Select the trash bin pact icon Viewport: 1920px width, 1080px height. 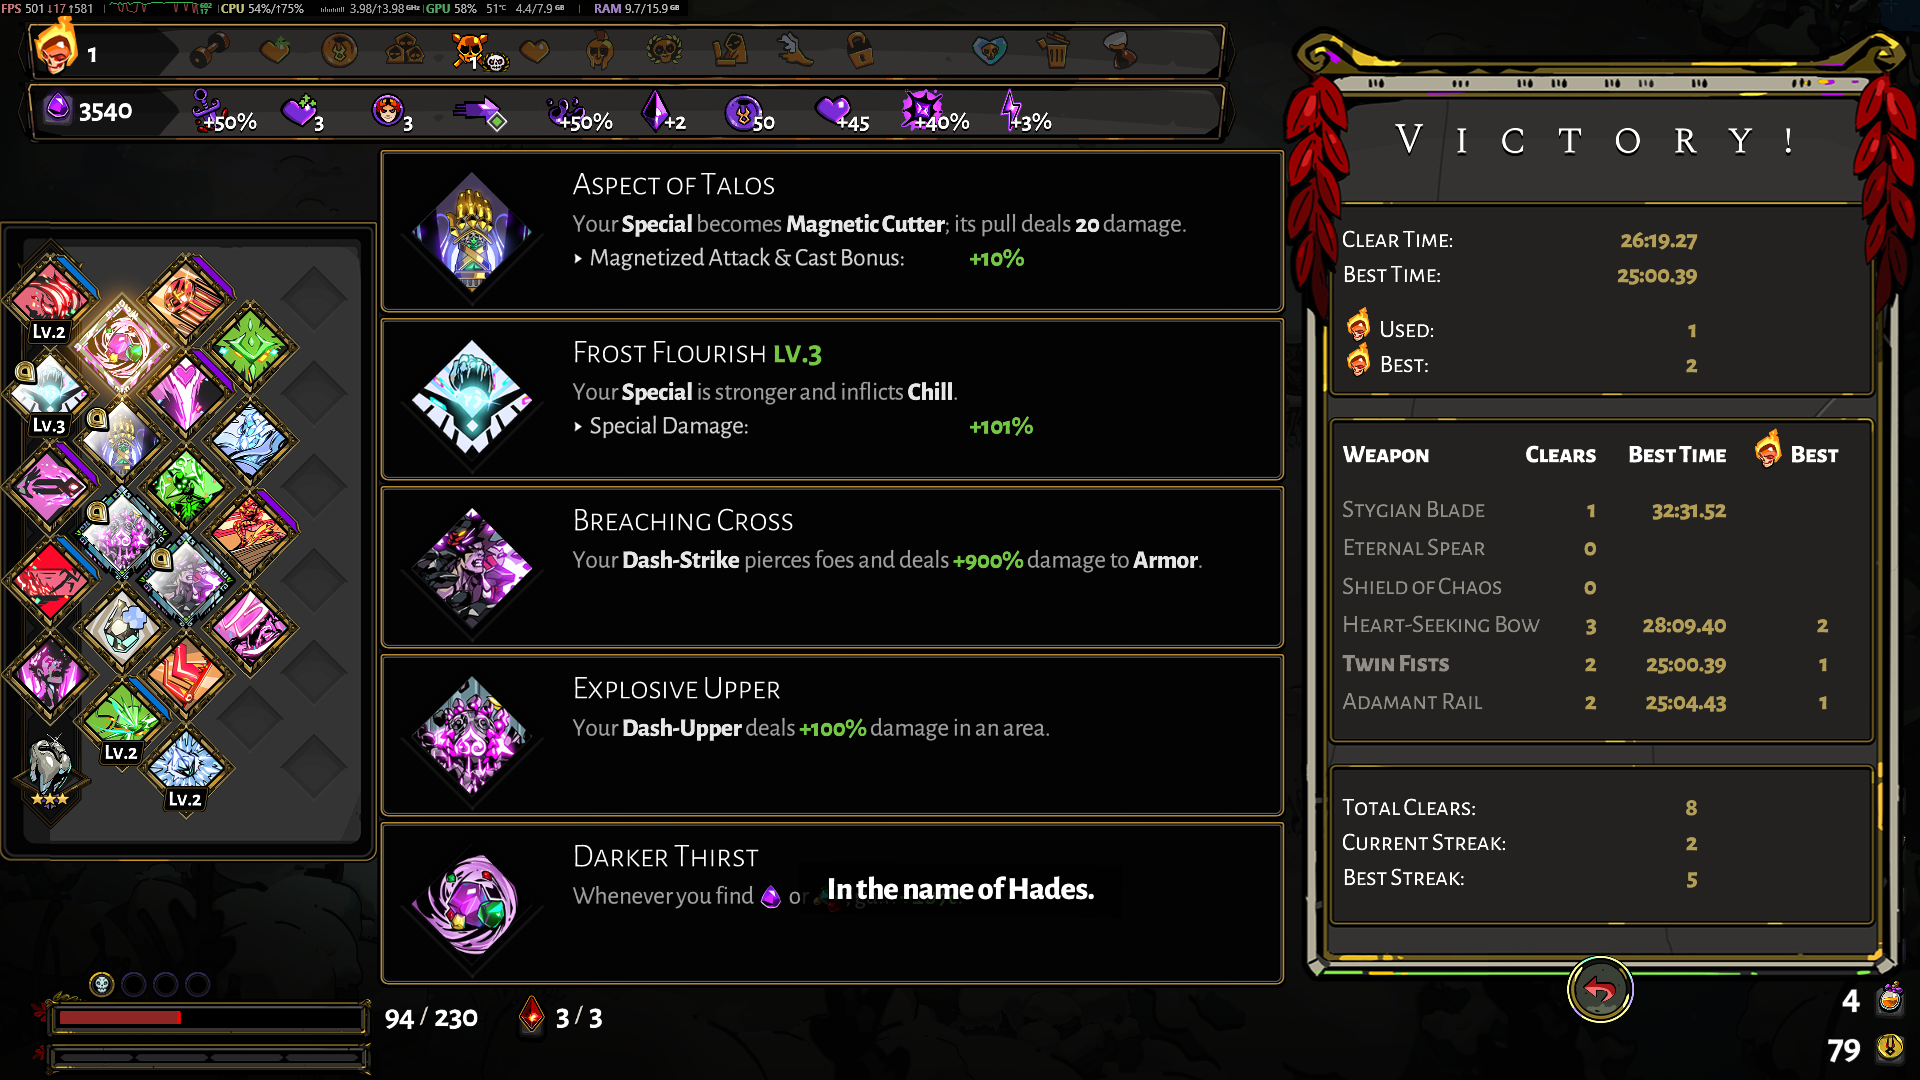click(1053, 49)
